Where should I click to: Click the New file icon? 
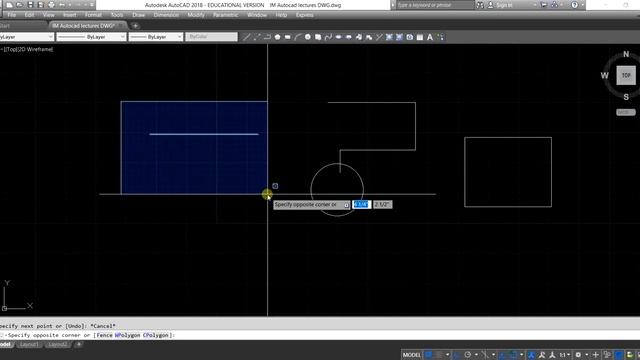coord(9,5)
